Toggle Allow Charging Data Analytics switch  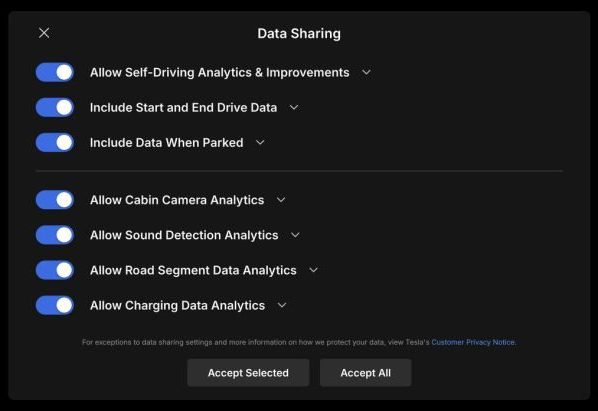click(55, 305)
